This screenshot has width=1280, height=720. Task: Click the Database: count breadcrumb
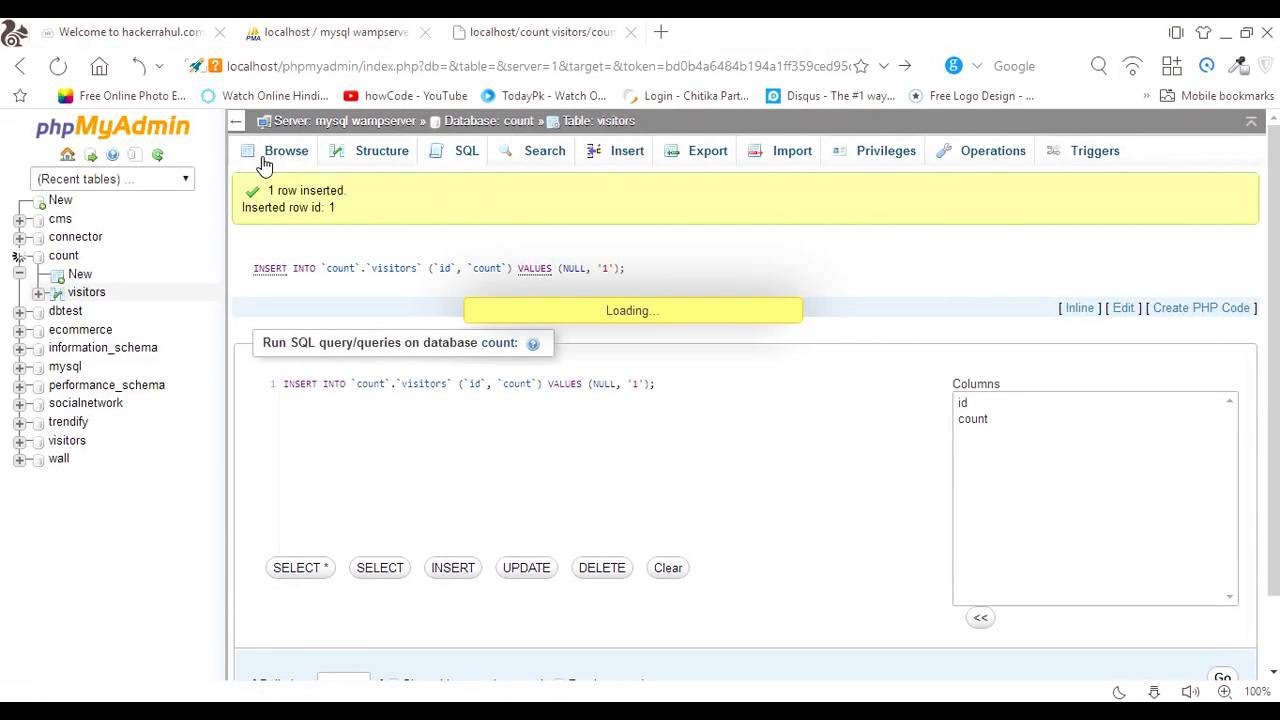pyautogui.click(x=488, y=121)
